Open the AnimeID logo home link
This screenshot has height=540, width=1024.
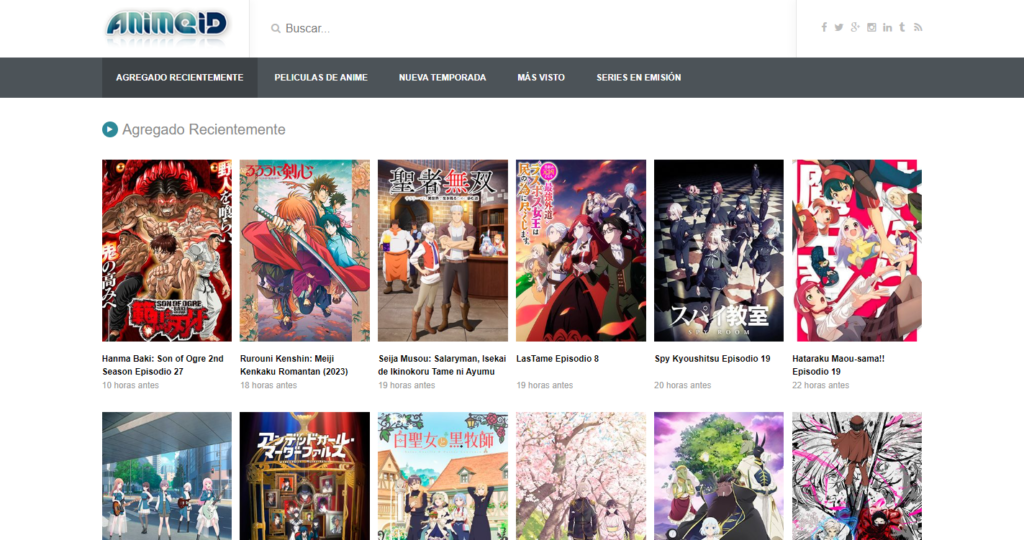[x=167, y=27]
